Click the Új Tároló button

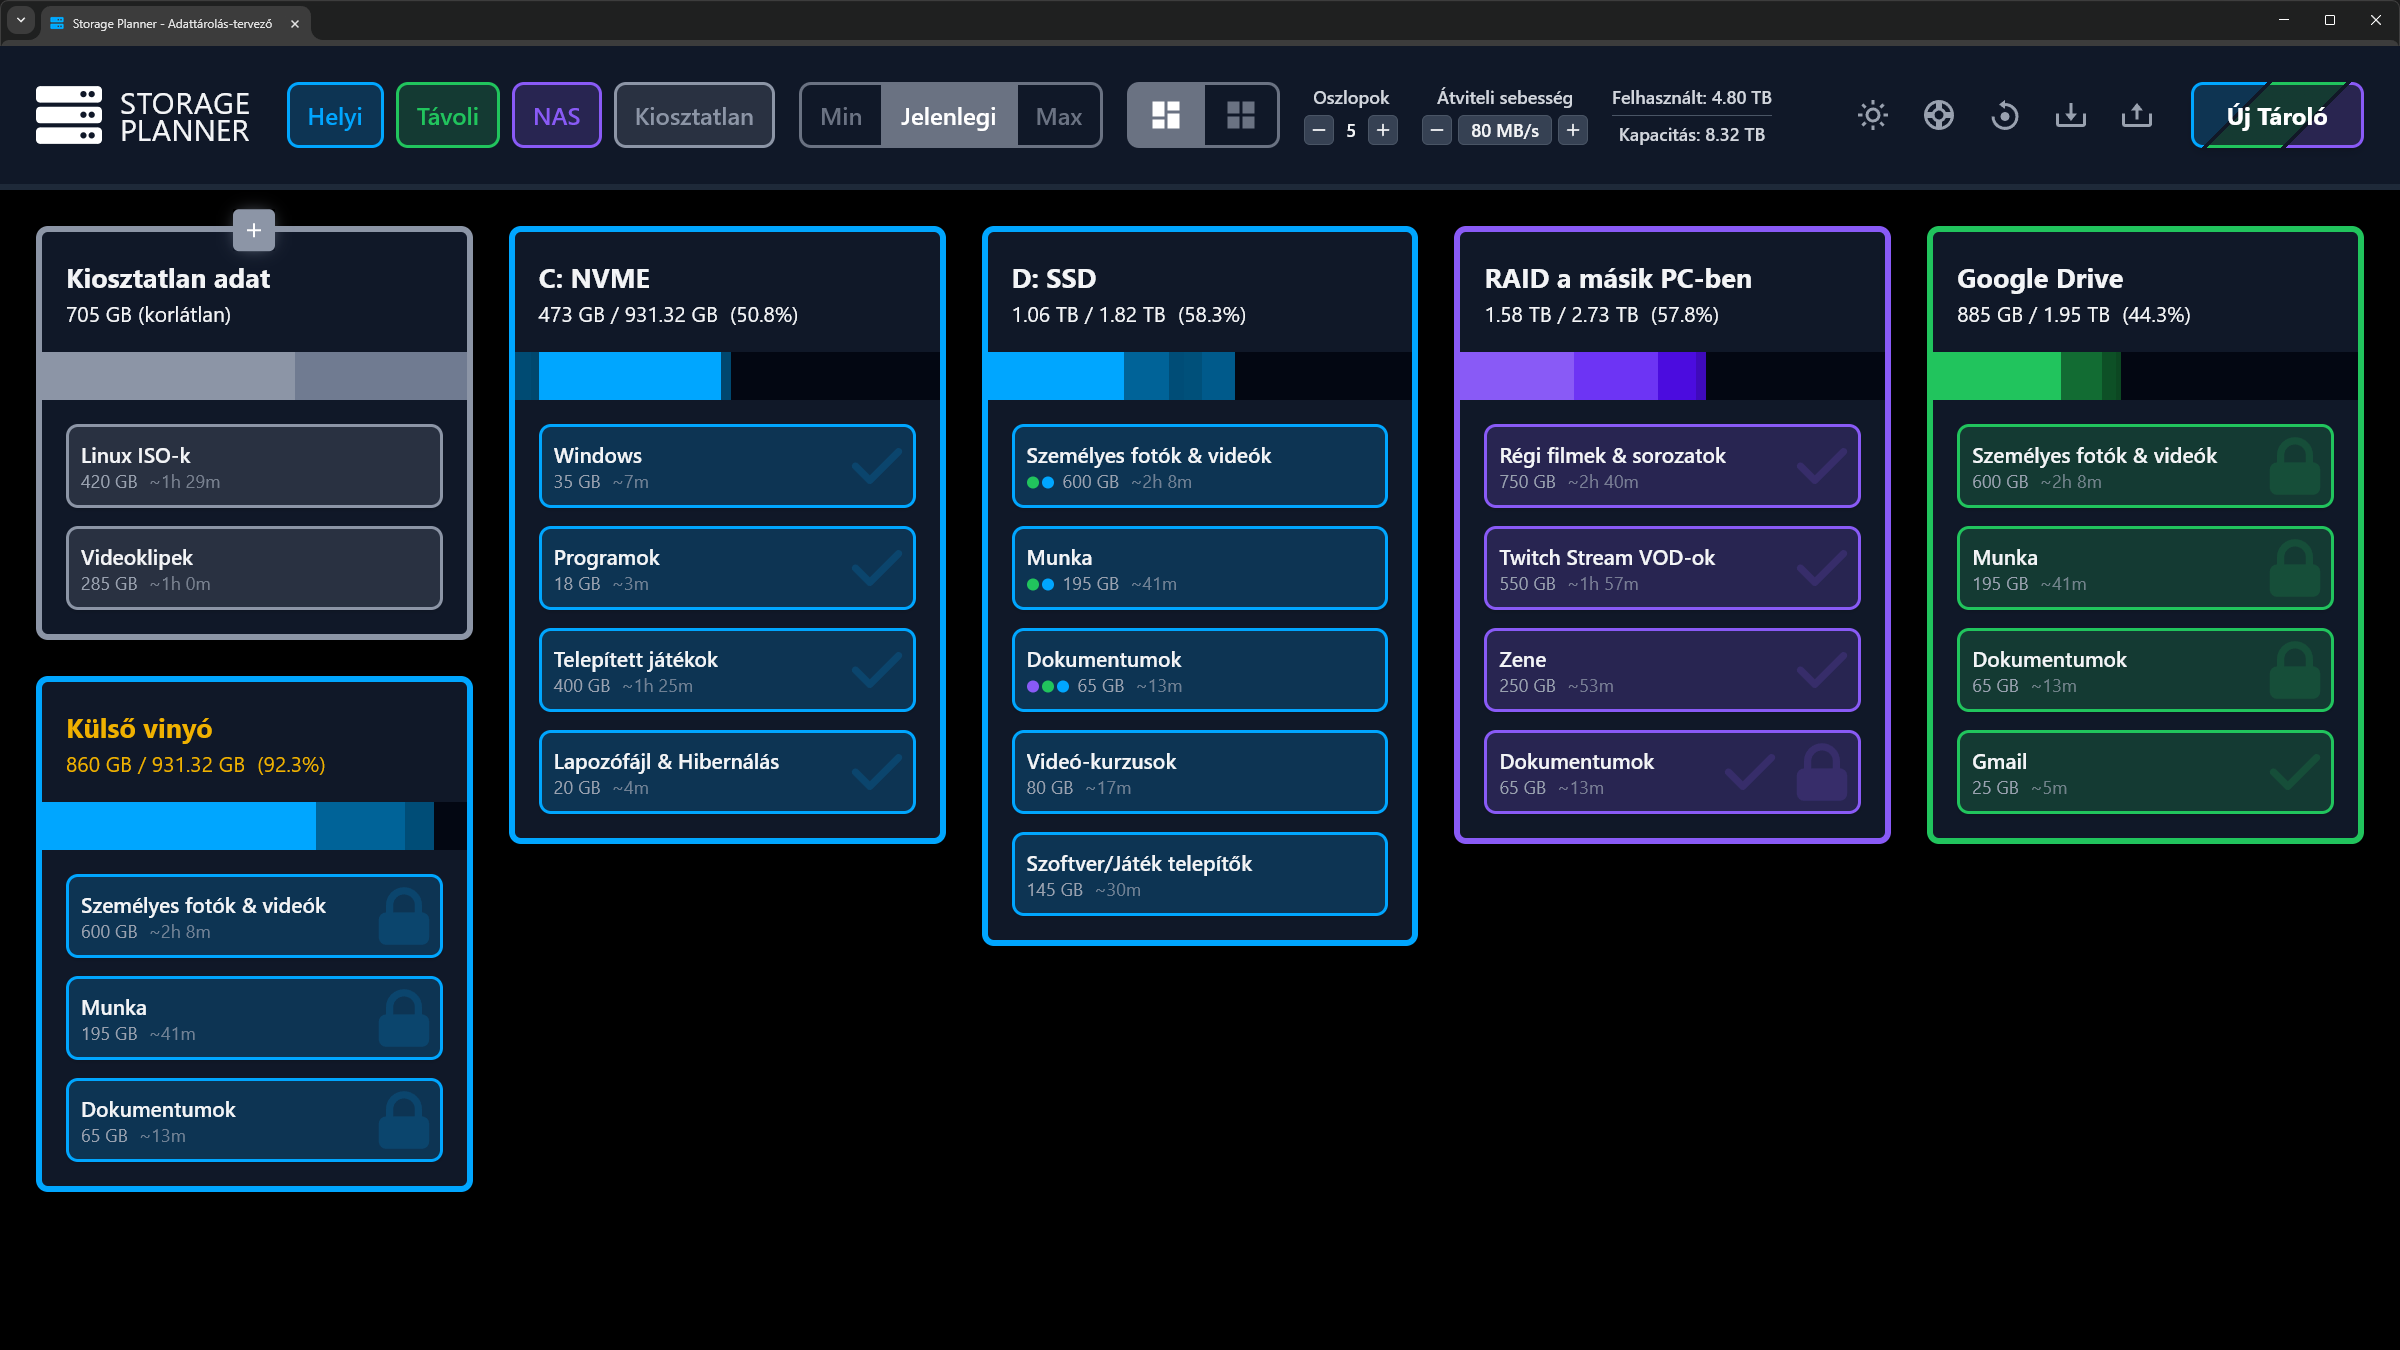(x=2276, y=116)
